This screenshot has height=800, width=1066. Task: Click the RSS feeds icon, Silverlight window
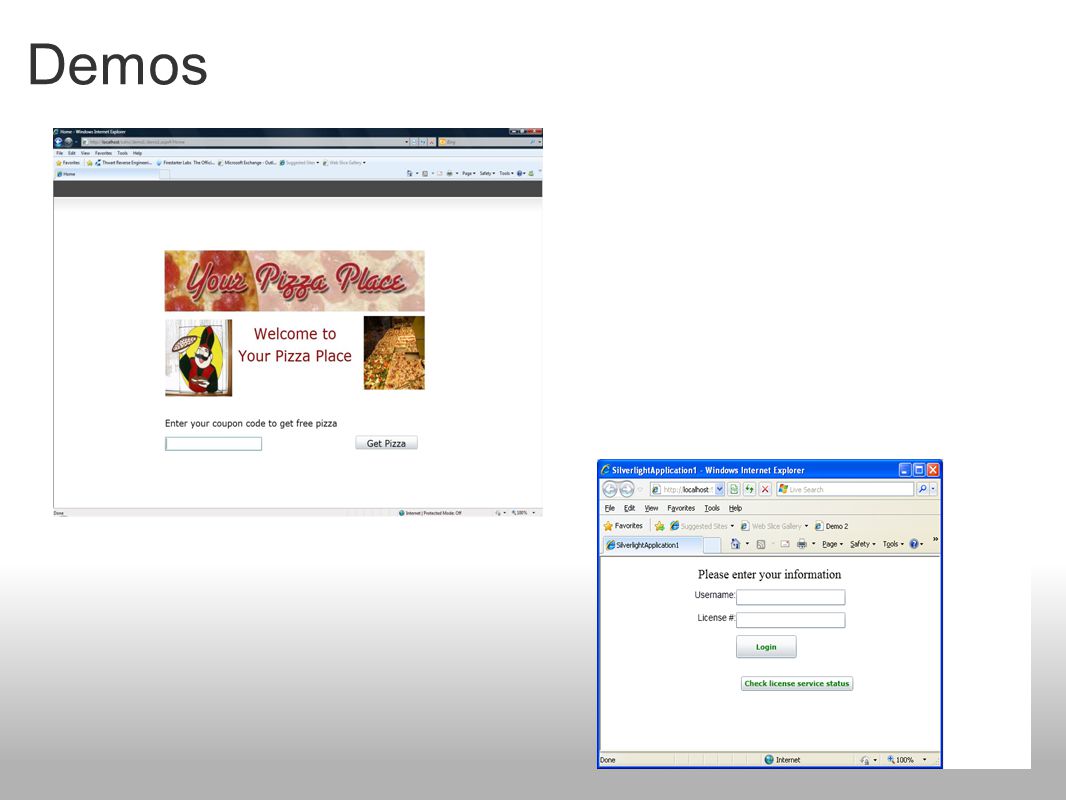[x=761, y=544]
